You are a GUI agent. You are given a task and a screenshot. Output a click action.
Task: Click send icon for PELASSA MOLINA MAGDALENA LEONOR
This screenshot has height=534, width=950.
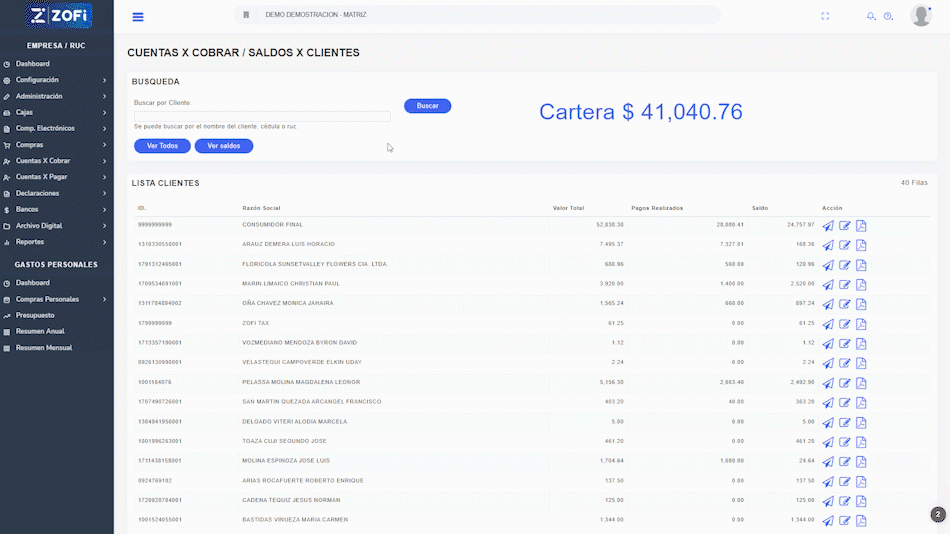pyautogui.click(x=828, y=383)
